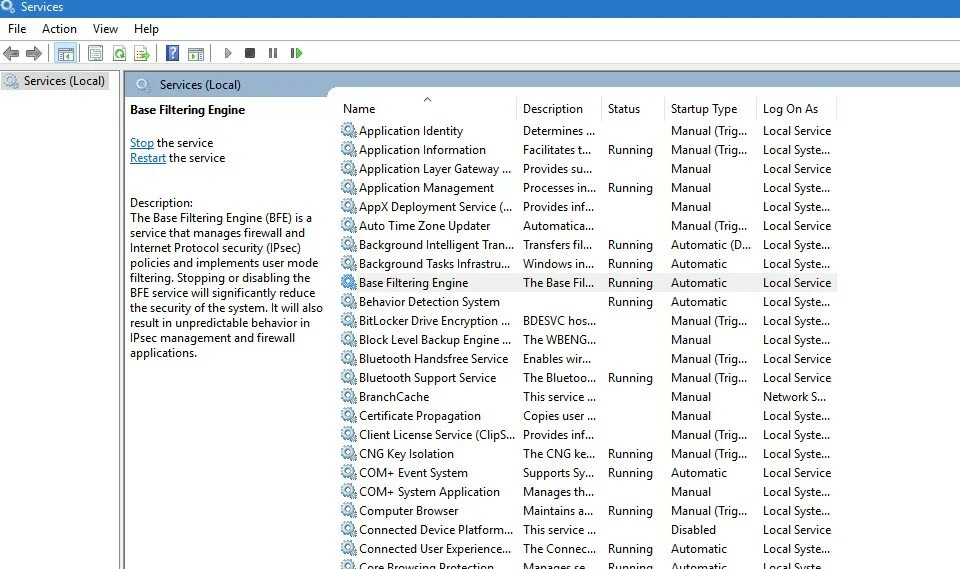
Task: Click gear icon of Base Filtering Engine
Action: coord(348,282)
